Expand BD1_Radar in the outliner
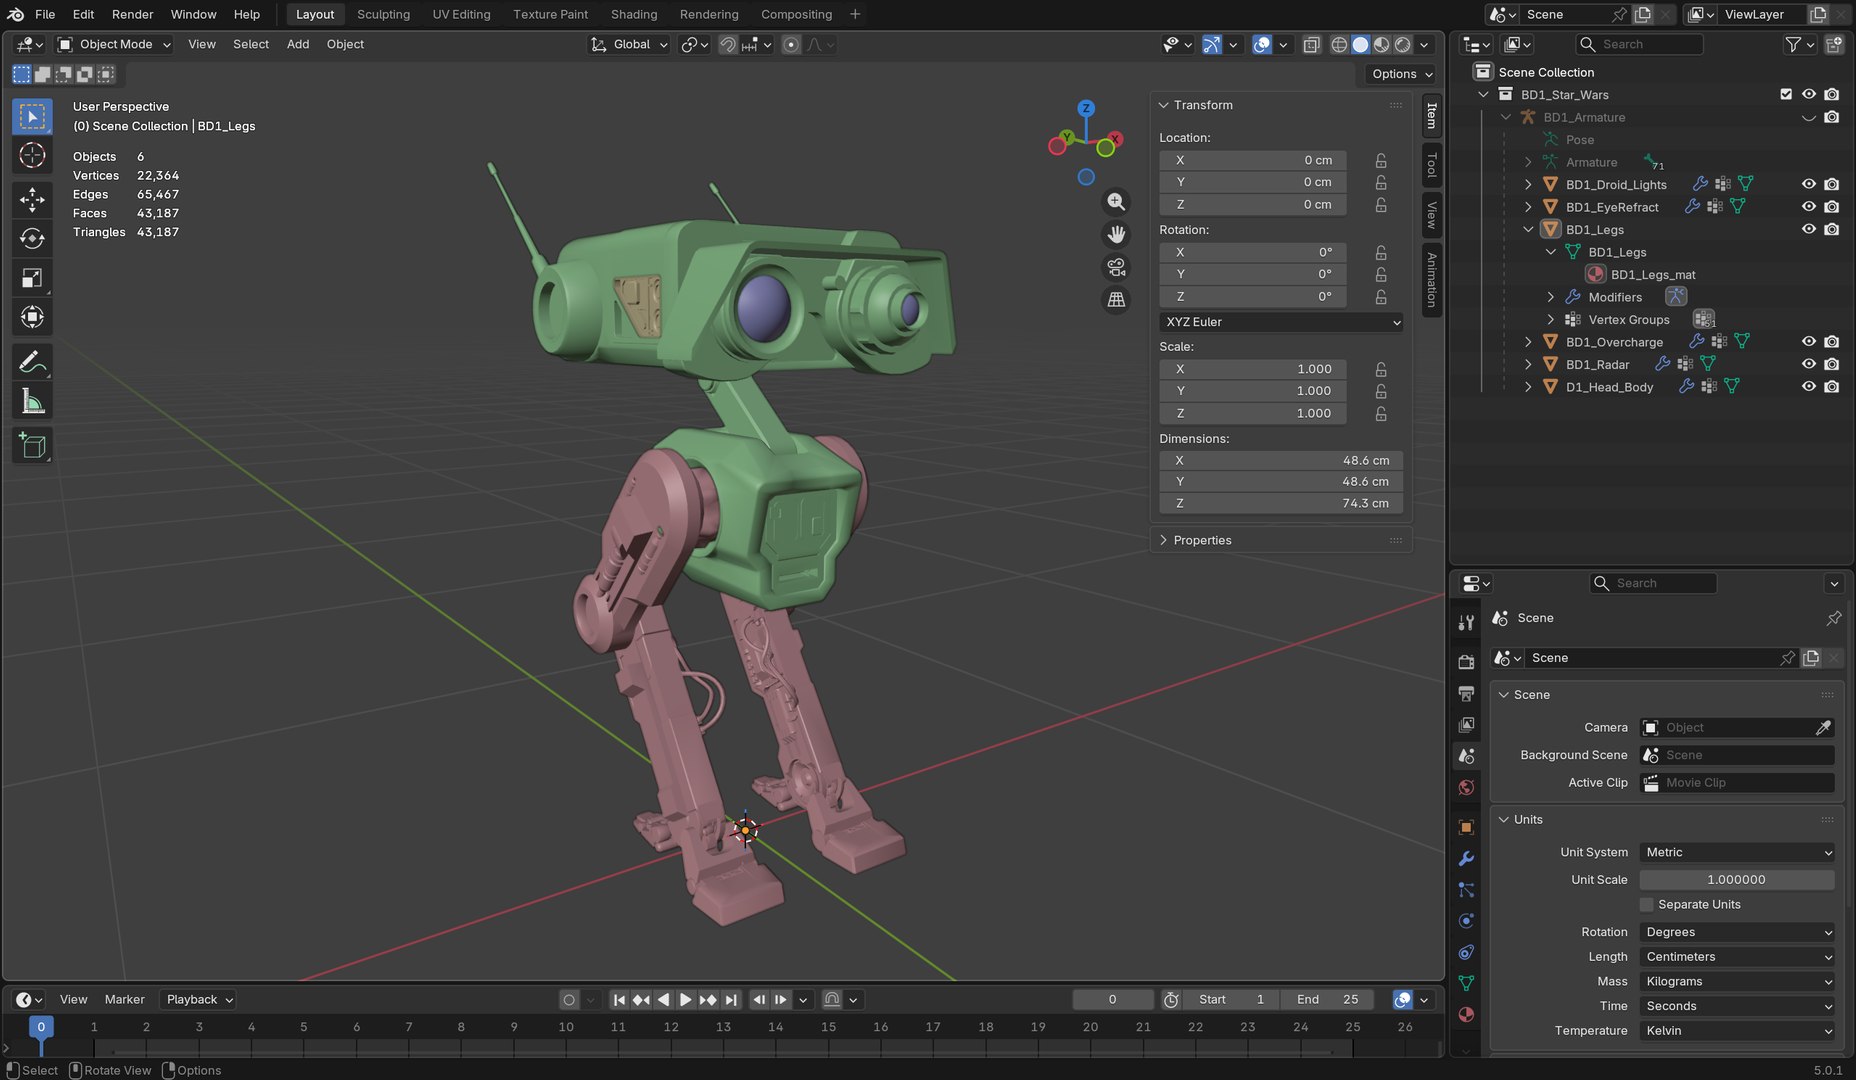Viewport: 1856px width, 1080px height. (1527, 364)
